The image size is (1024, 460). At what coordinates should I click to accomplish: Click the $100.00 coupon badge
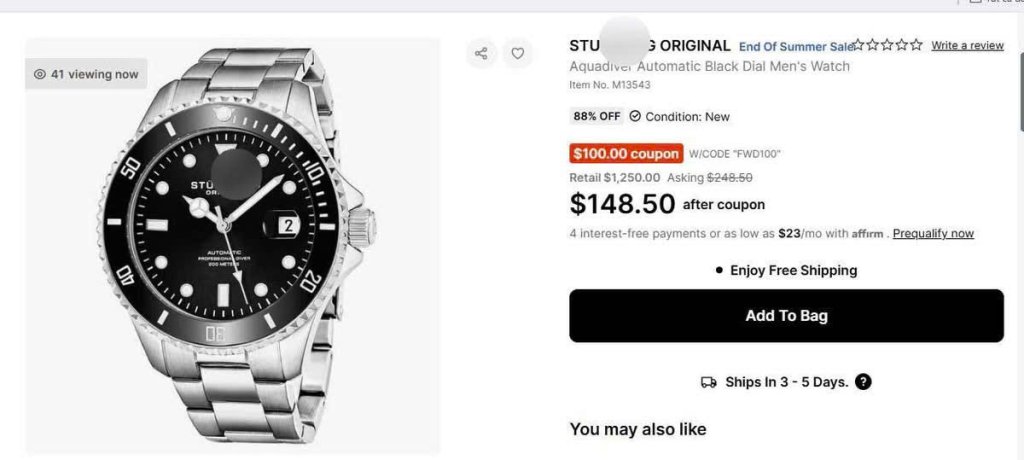pos(626,154)
